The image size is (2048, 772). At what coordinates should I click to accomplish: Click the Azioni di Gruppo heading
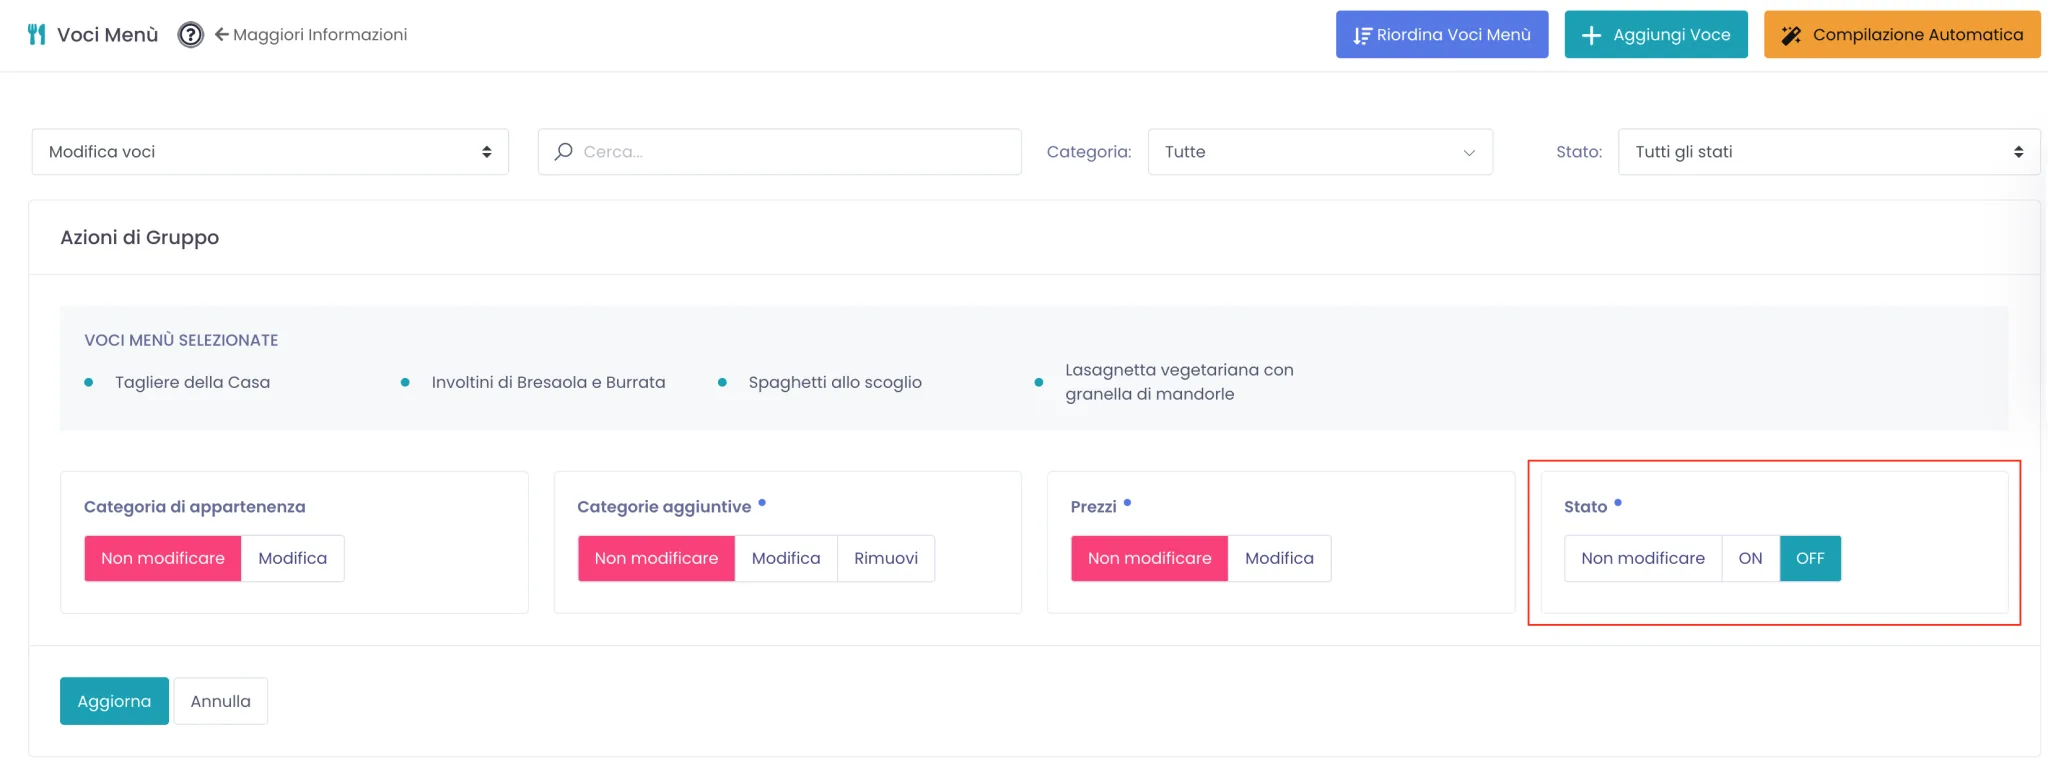coord(140,237)
